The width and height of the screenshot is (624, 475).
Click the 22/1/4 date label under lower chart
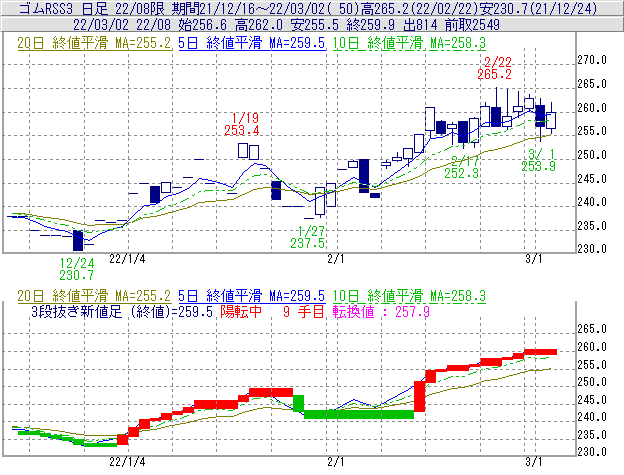(127, 462)
